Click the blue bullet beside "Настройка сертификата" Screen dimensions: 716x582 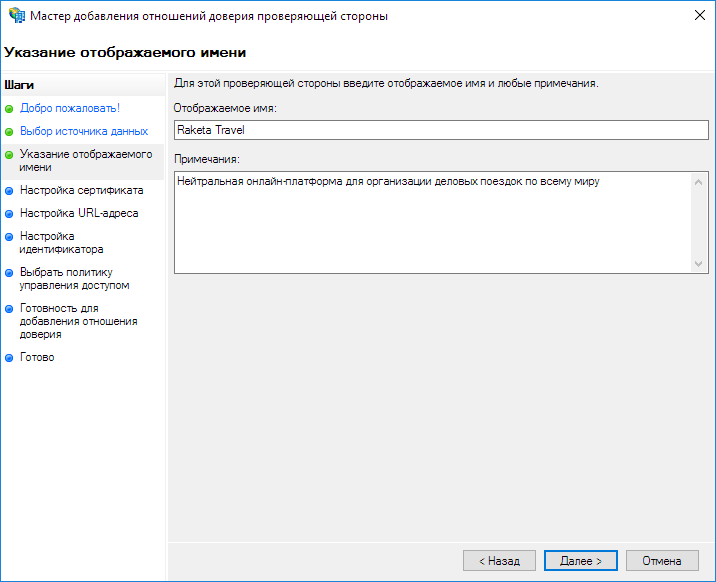[x=9, y=190]
